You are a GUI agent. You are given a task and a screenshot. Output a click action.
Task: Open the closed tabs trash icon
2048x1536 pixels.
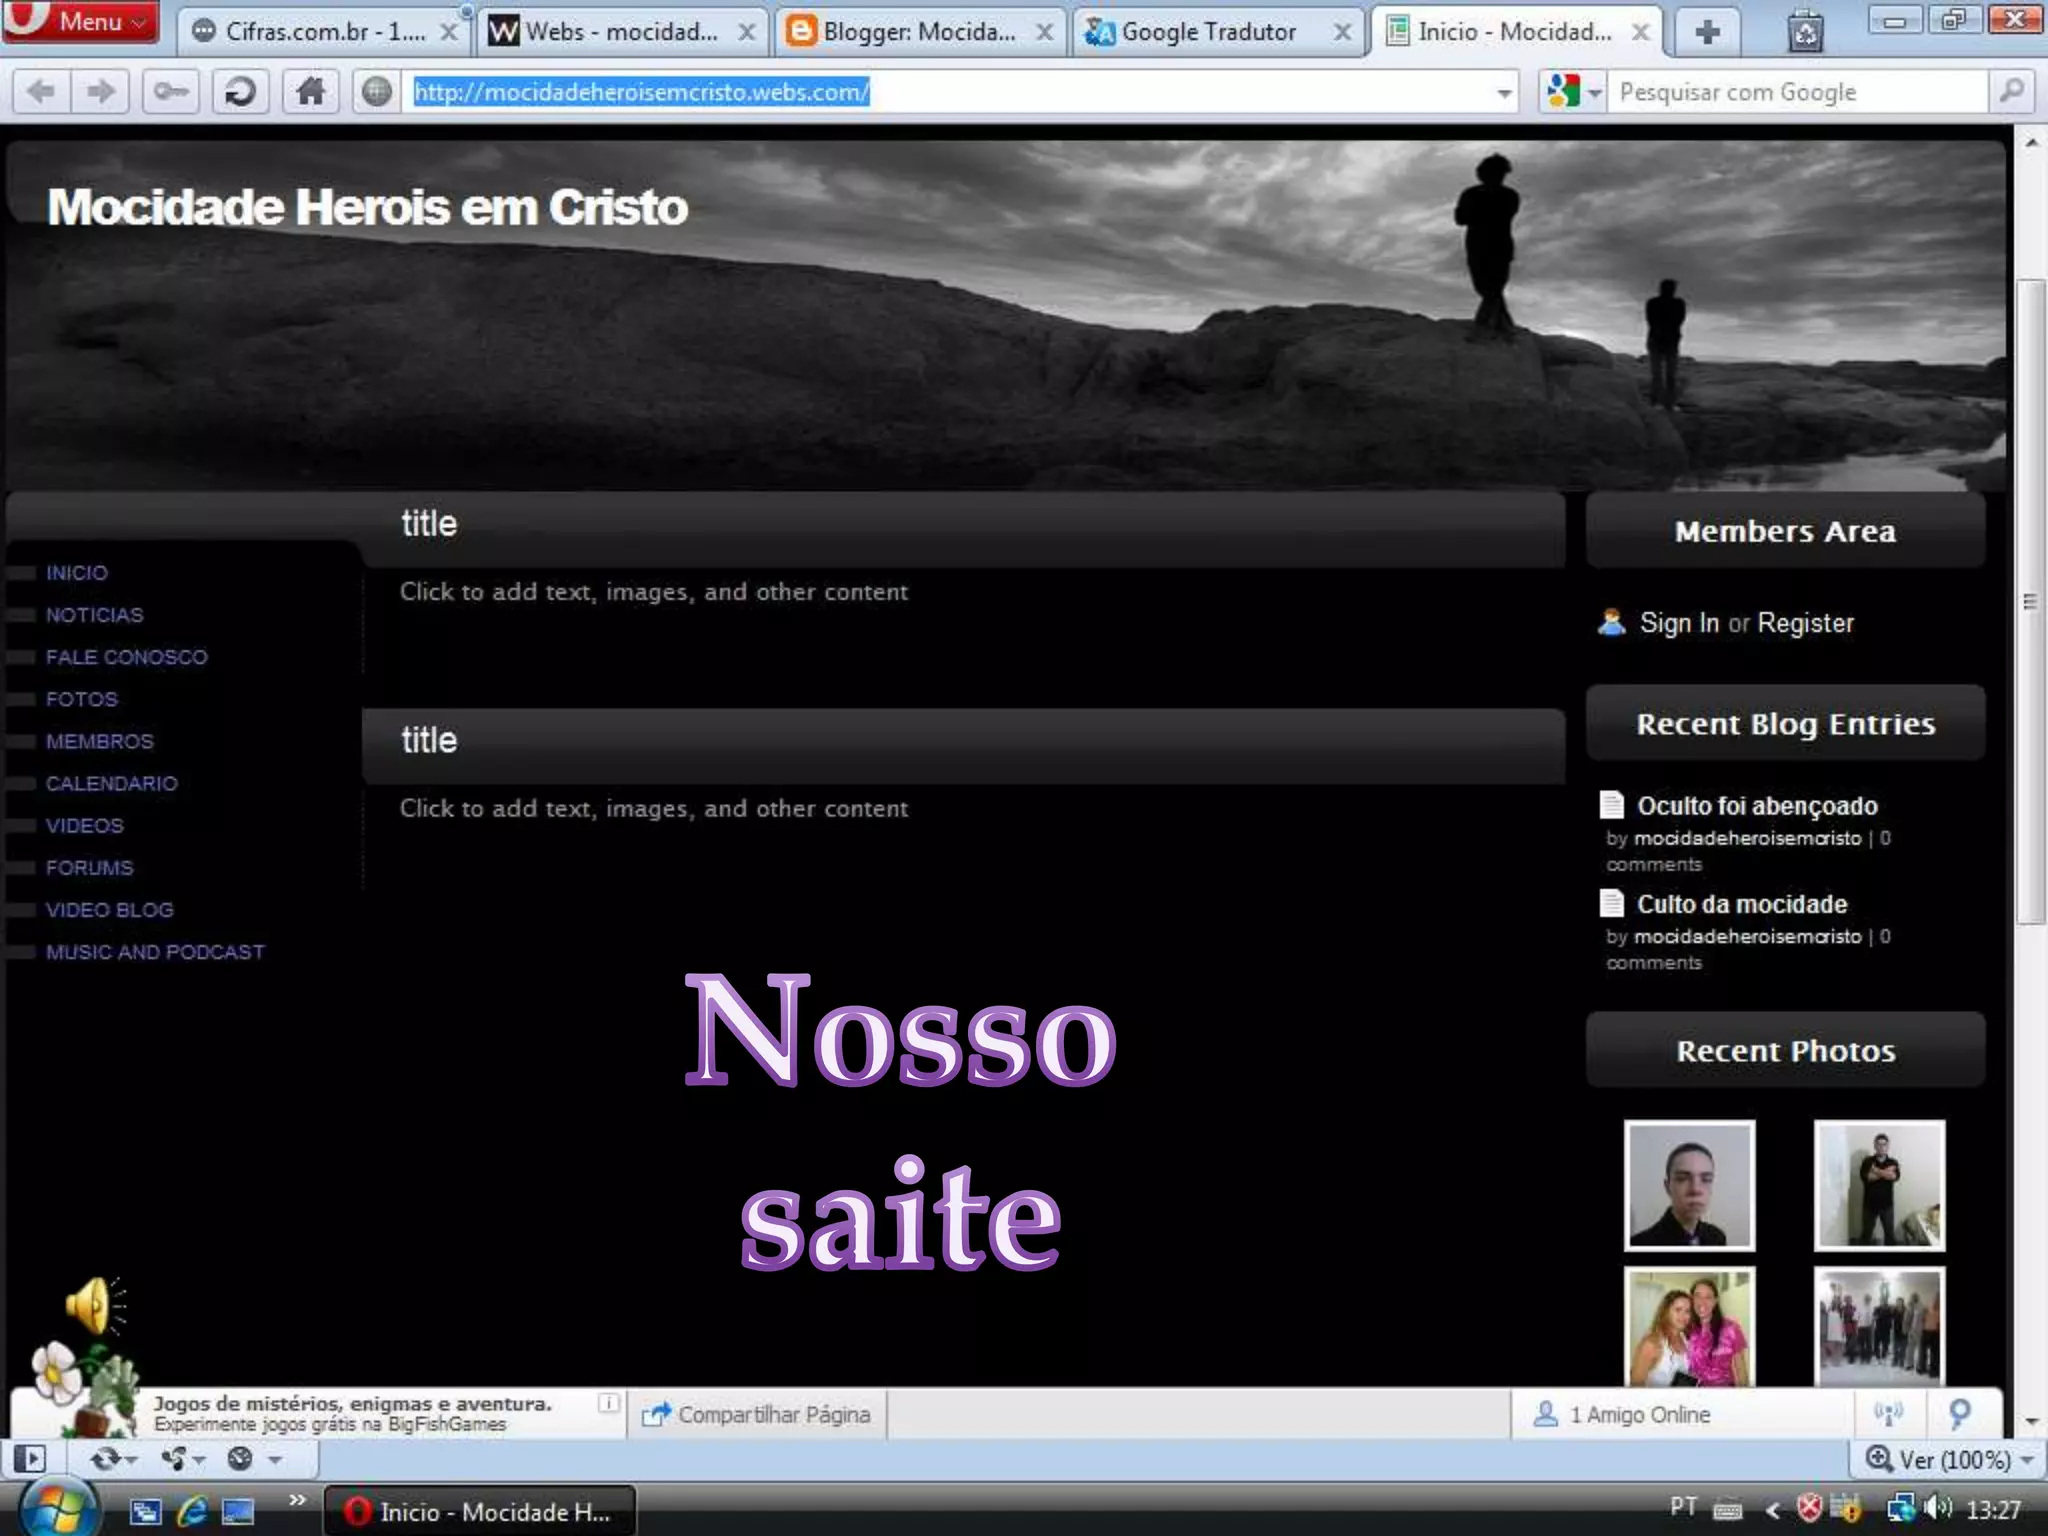point(1805,32)
